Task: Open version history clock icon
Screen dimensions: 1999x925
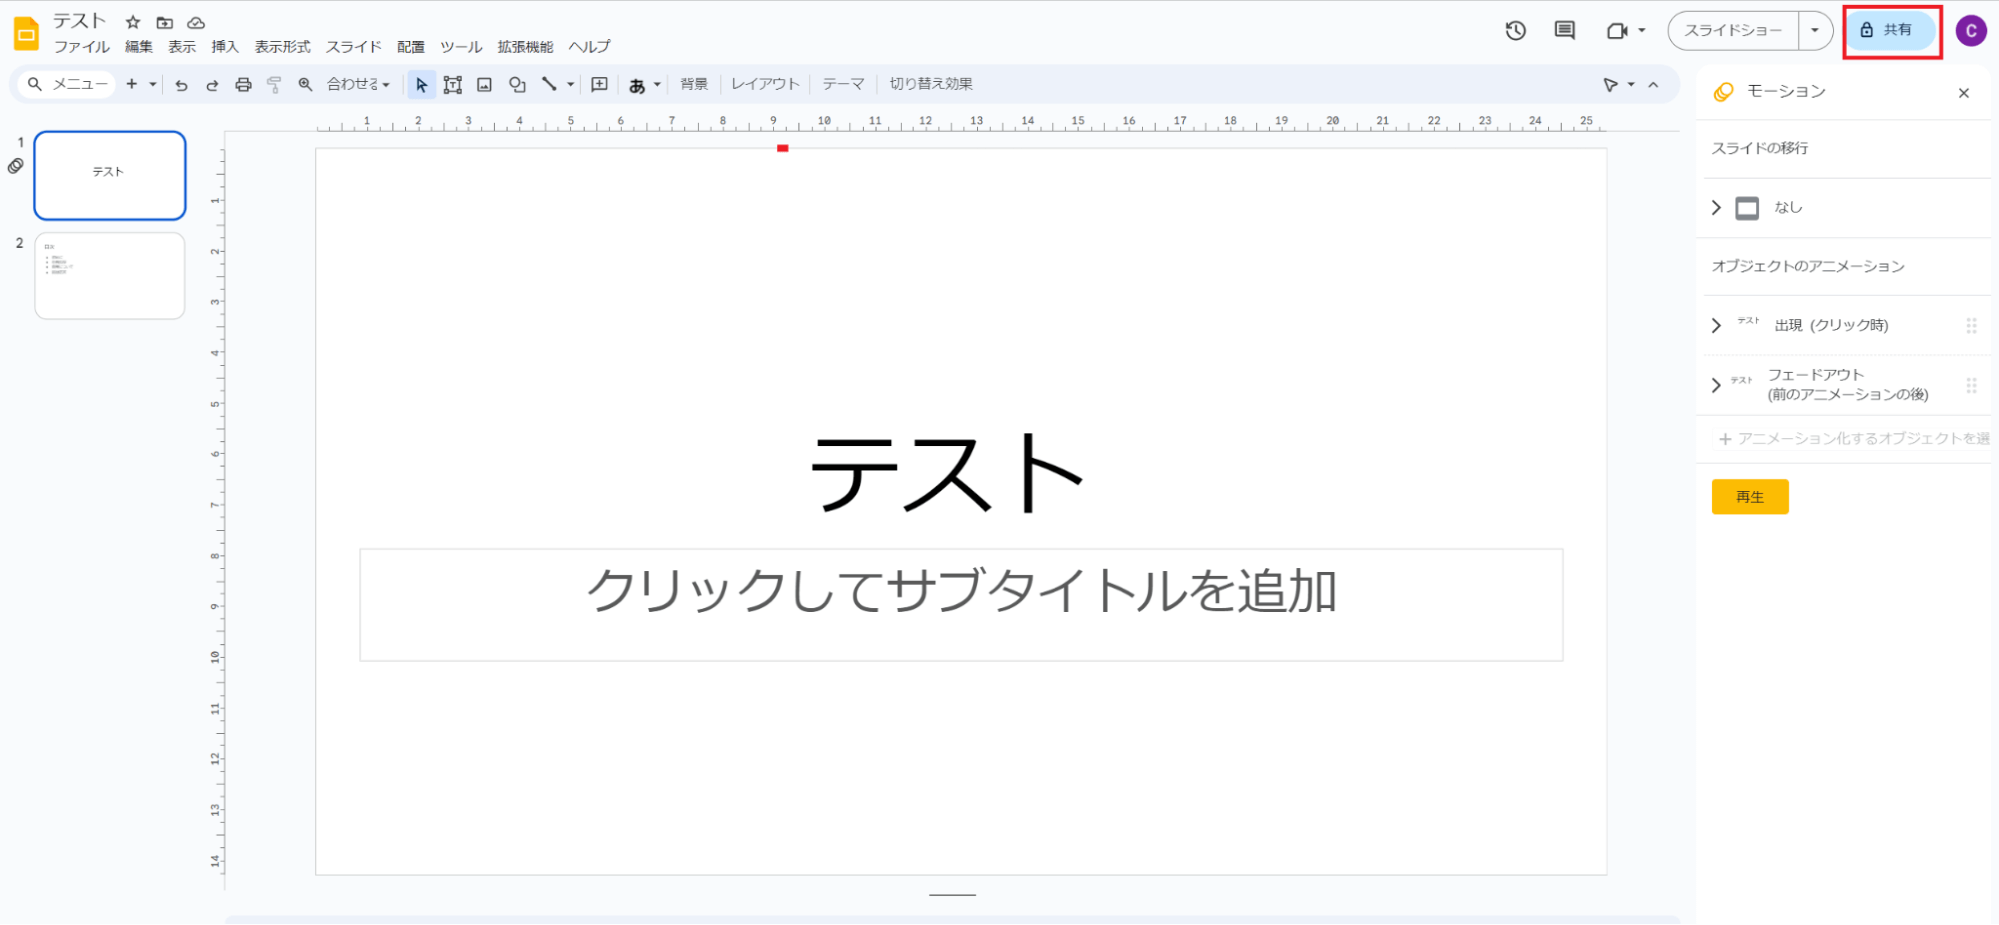Action: click(x=1515, y=31)
